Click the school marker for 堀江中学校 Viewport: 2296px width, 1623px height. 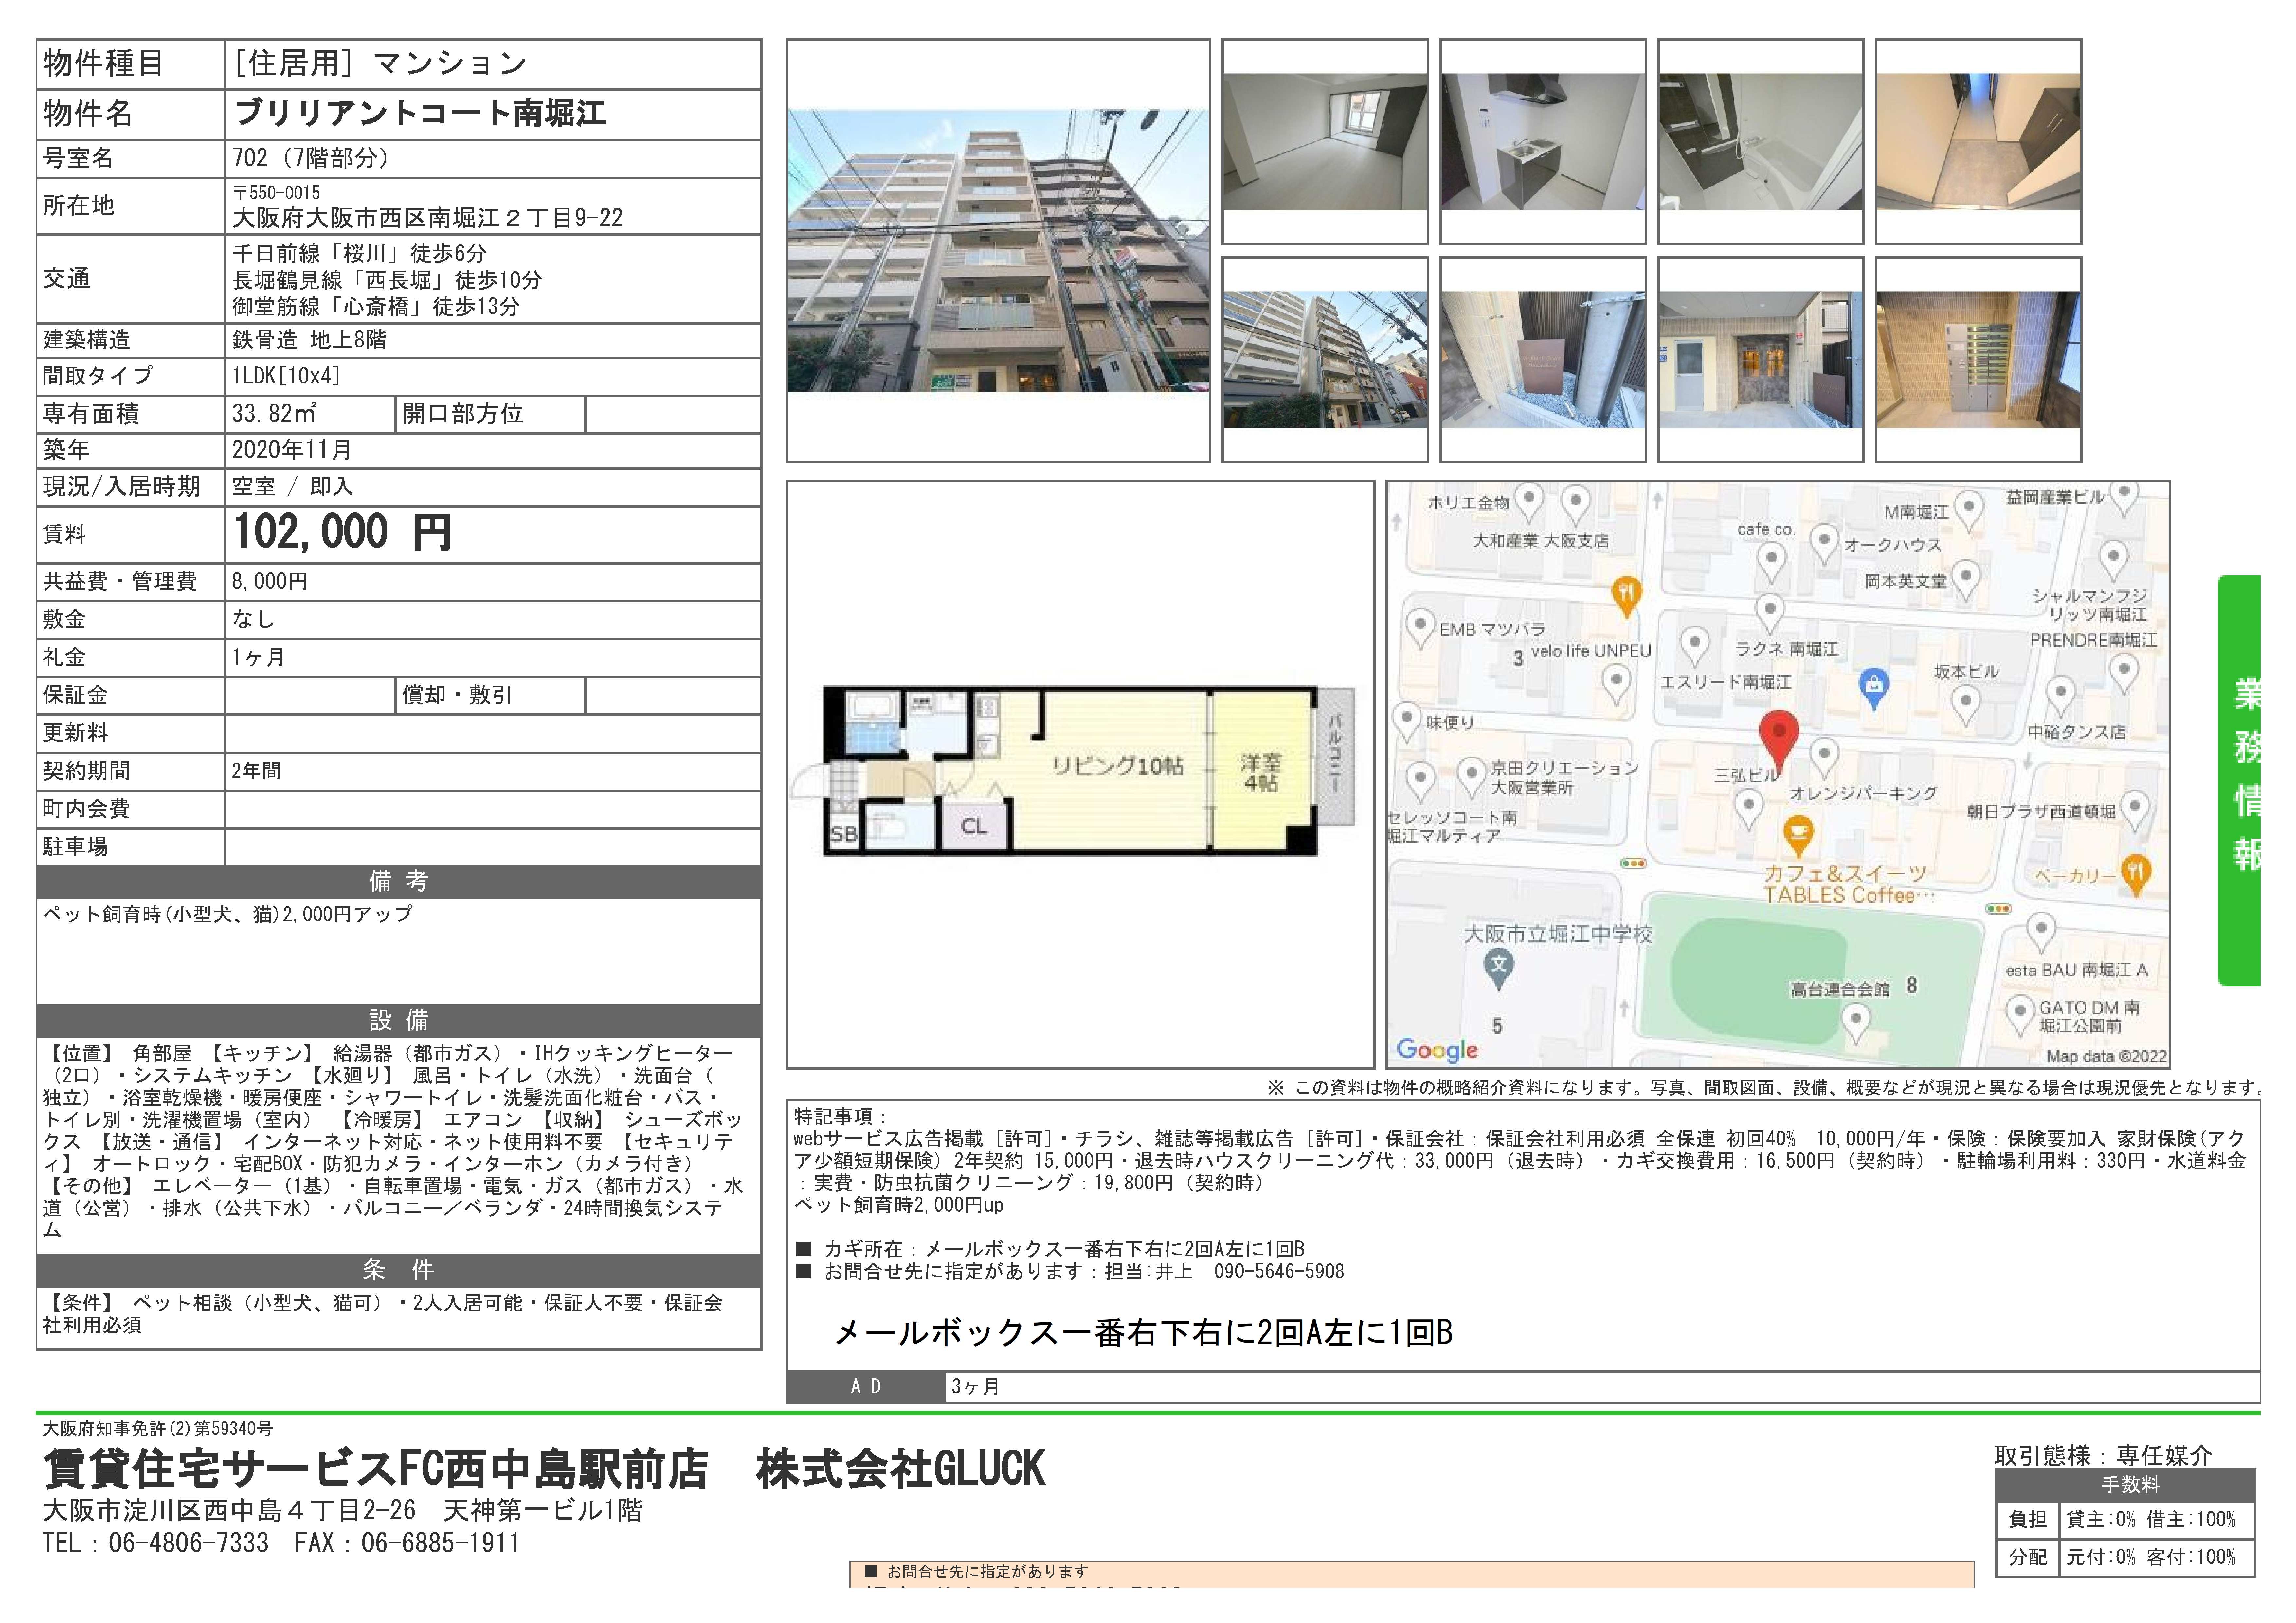coord(1498,969)
